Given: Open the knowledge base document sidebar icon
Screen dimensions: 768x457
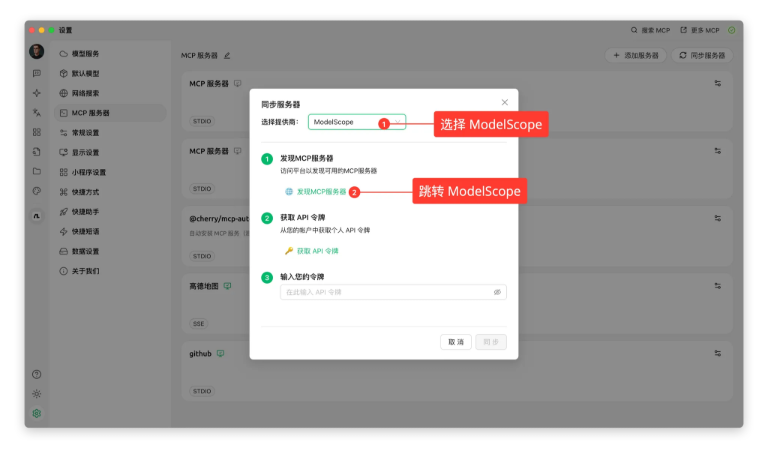Looking at the screenshot, I should point(37,152).
